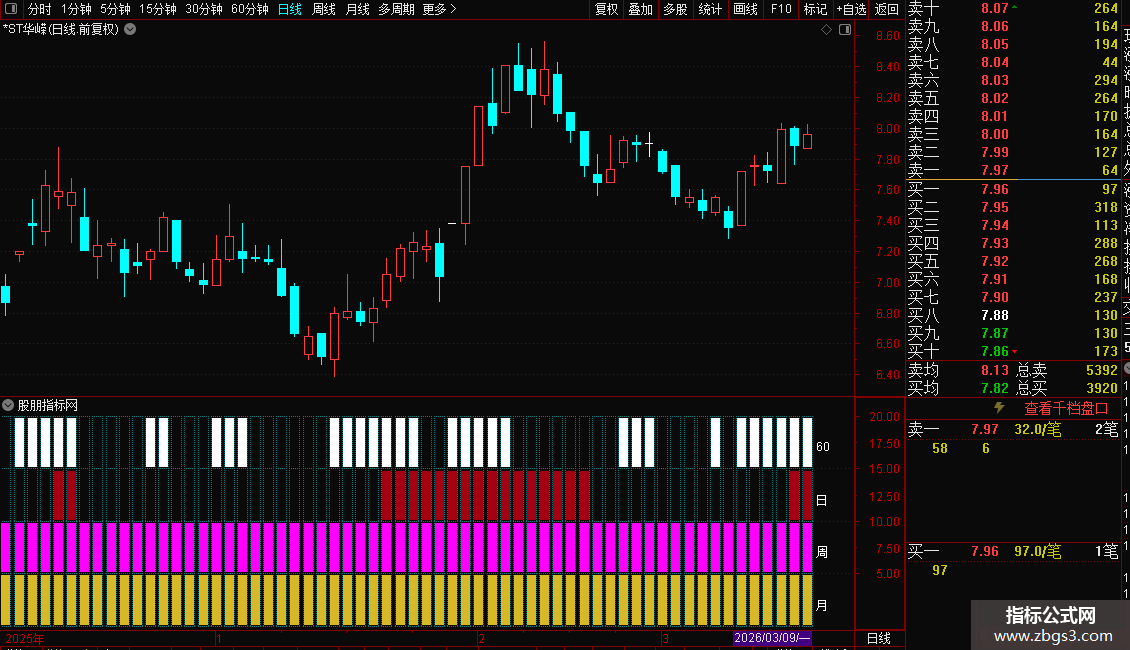Click 买均 value 7.82

click(995, 388)
